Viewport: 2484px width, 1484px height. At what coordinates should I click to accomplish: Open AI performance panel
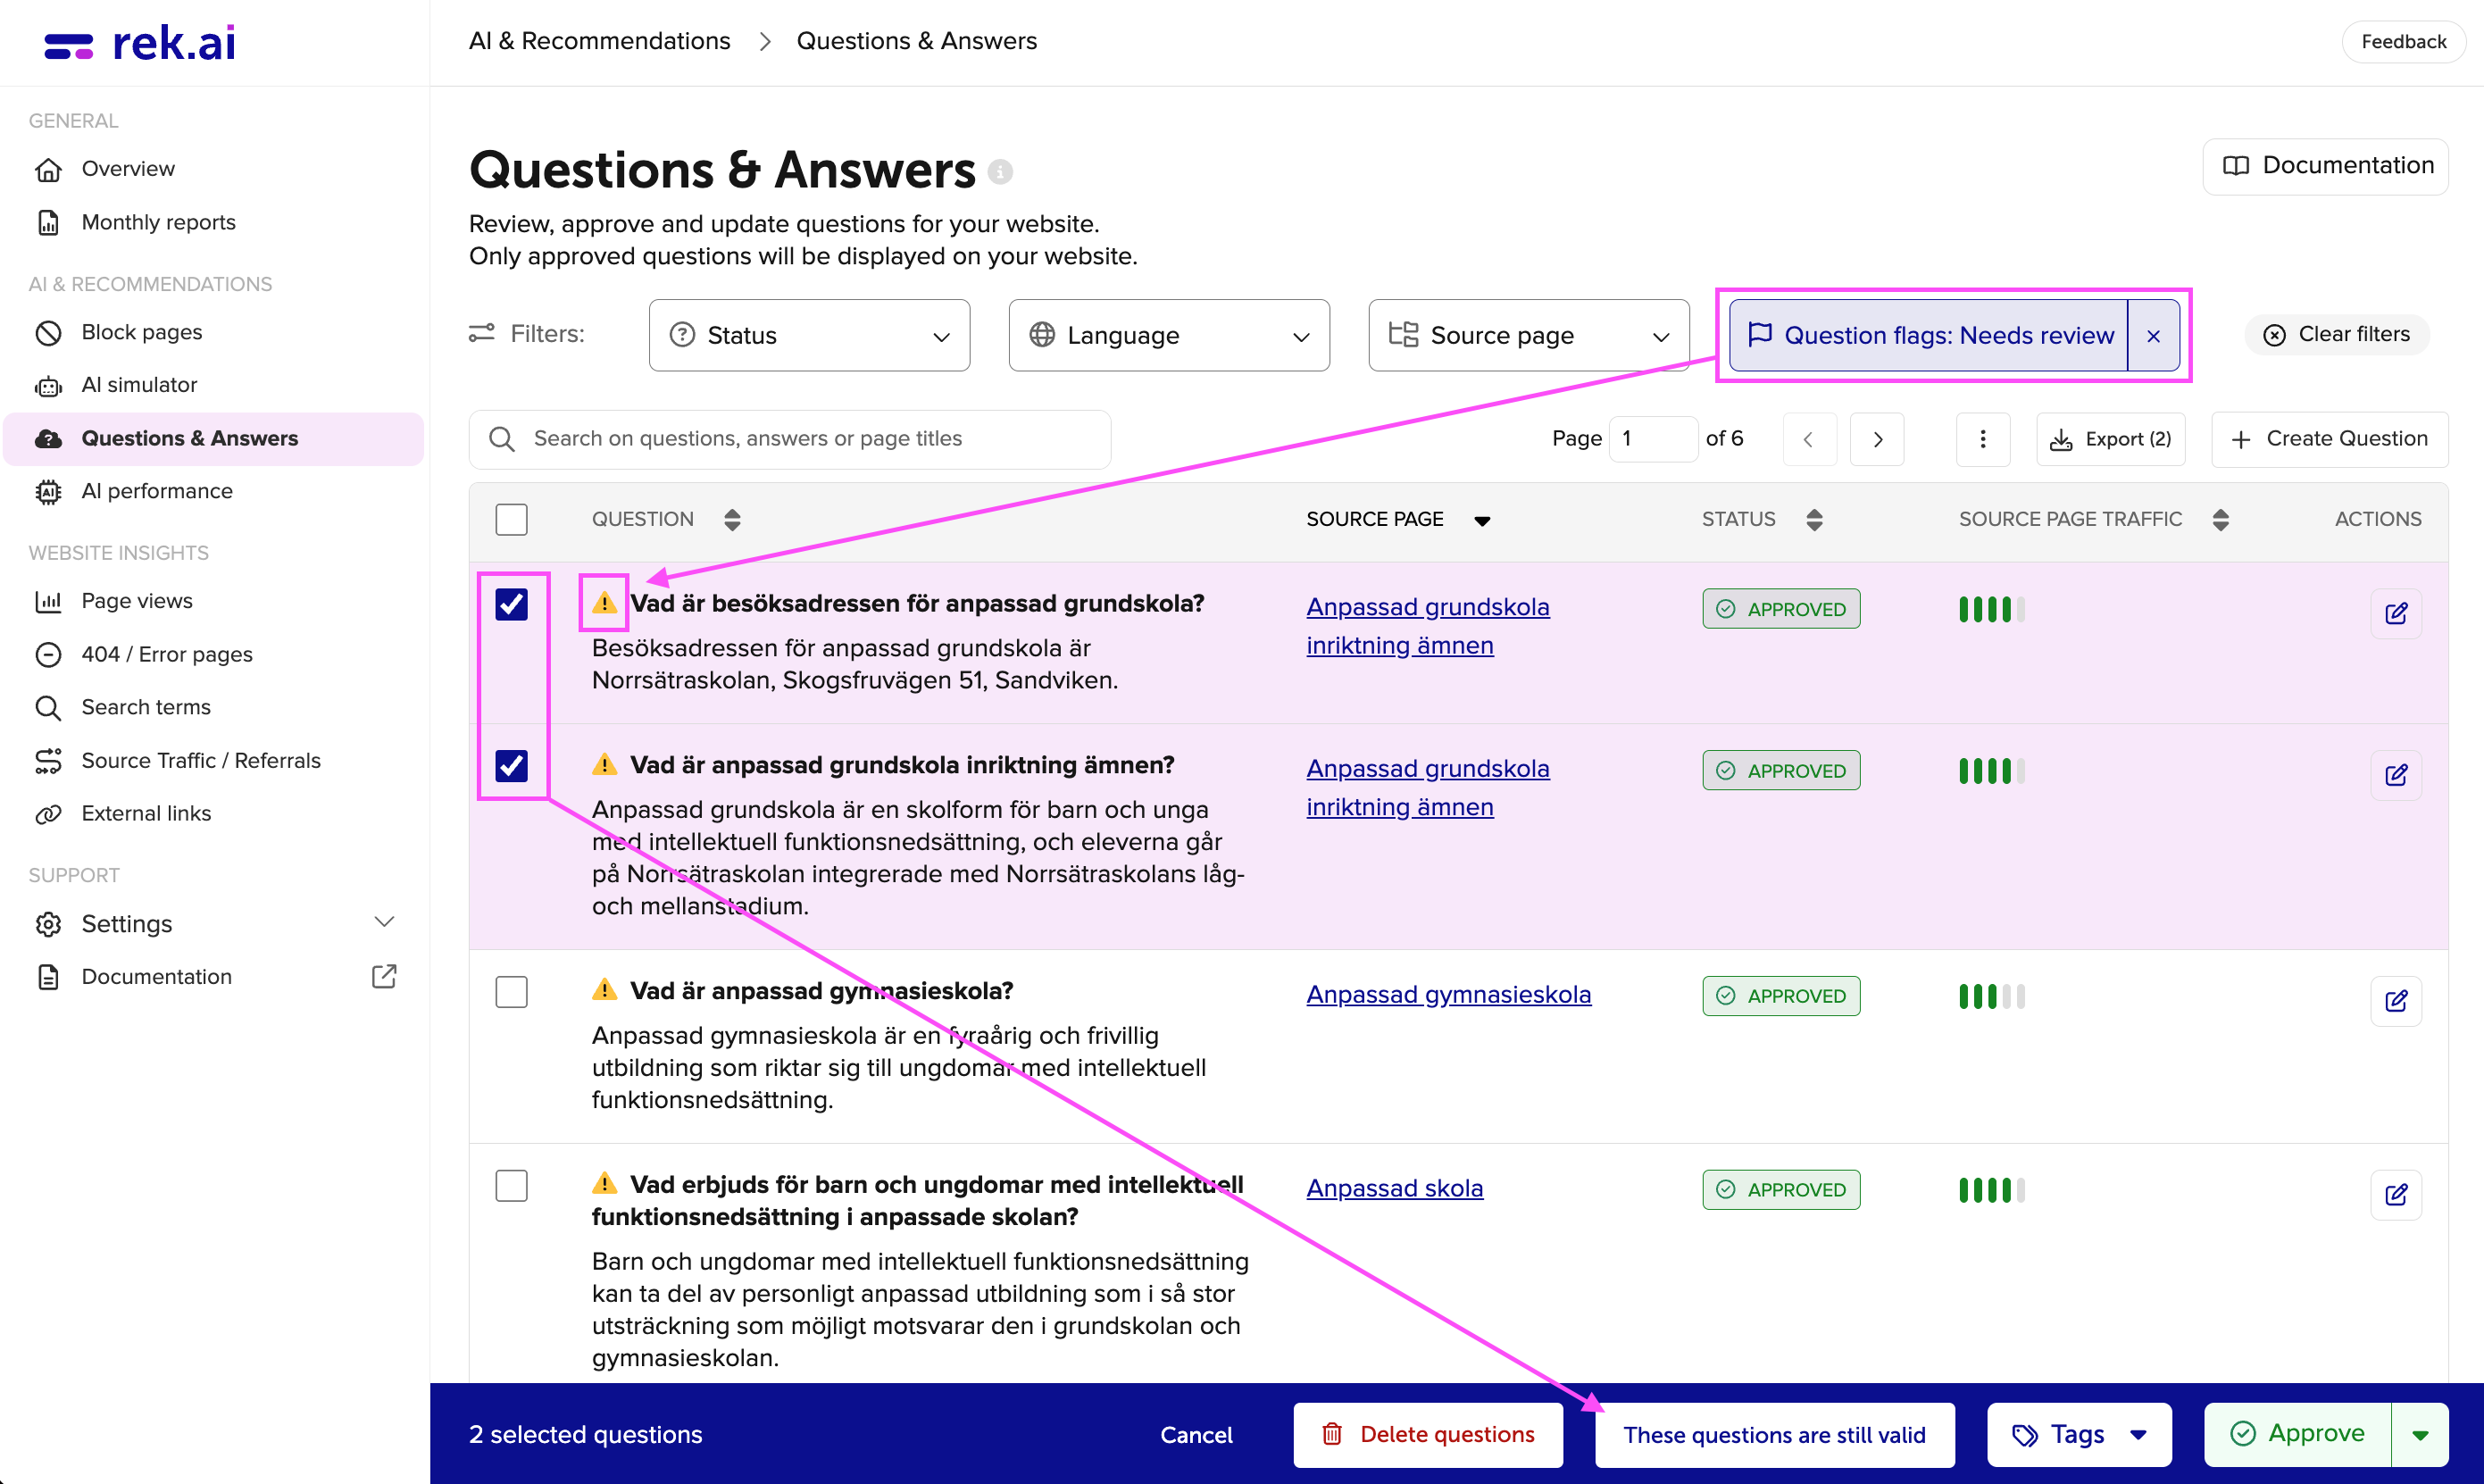click(x=157, y=490)
